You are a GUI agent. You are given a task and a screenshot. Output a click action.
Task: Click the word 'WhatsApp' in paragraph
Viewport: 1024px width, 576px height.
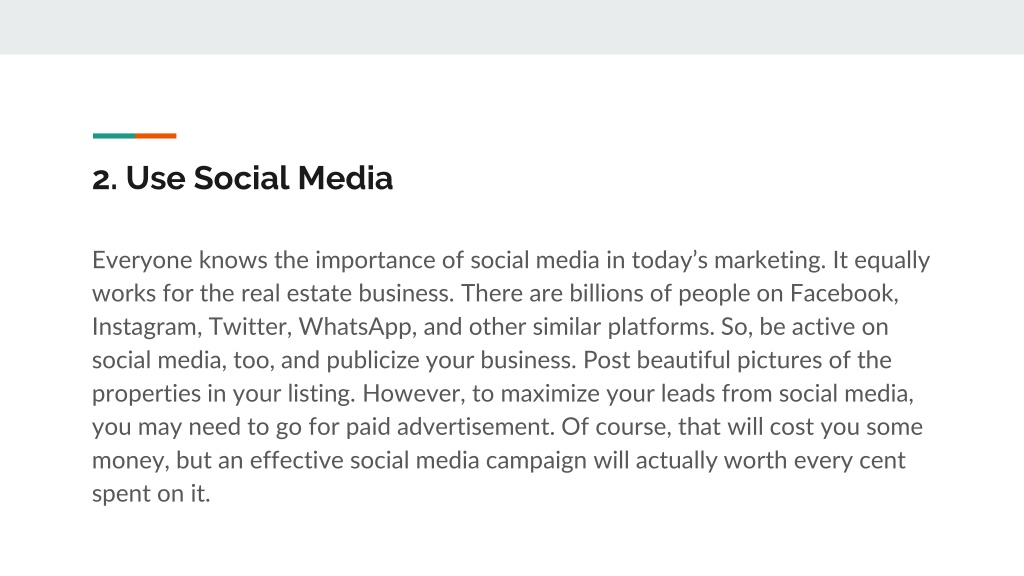tap(355, 327)
